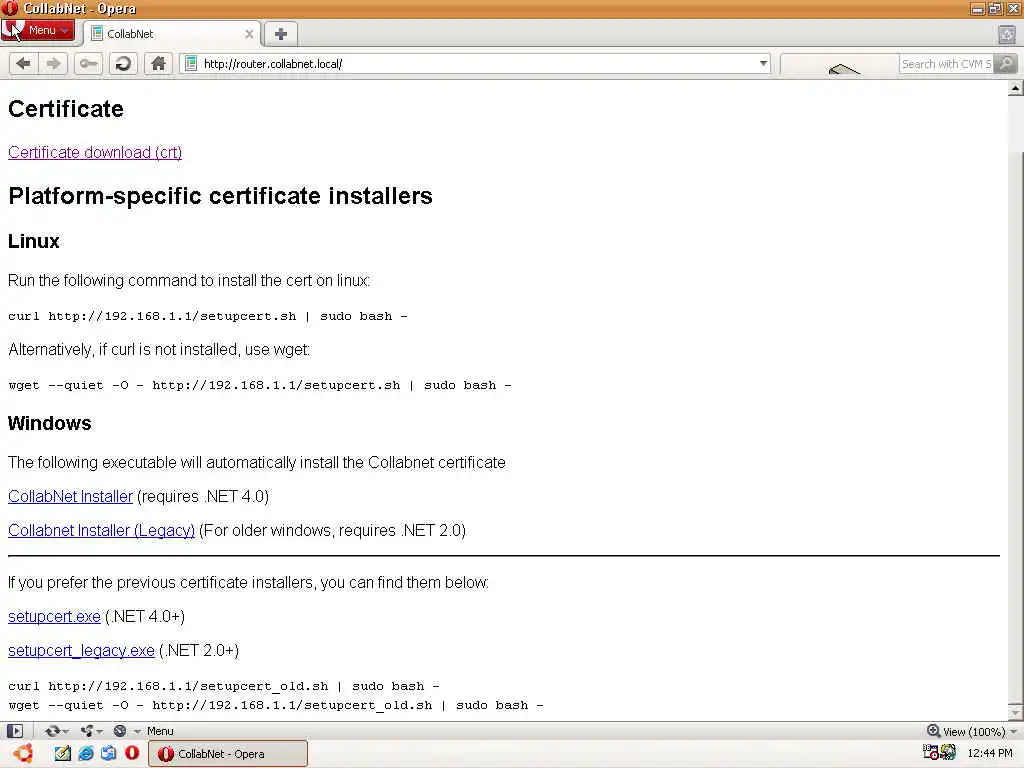Select CollabNet - Opera taskbar button

point(228,754)
